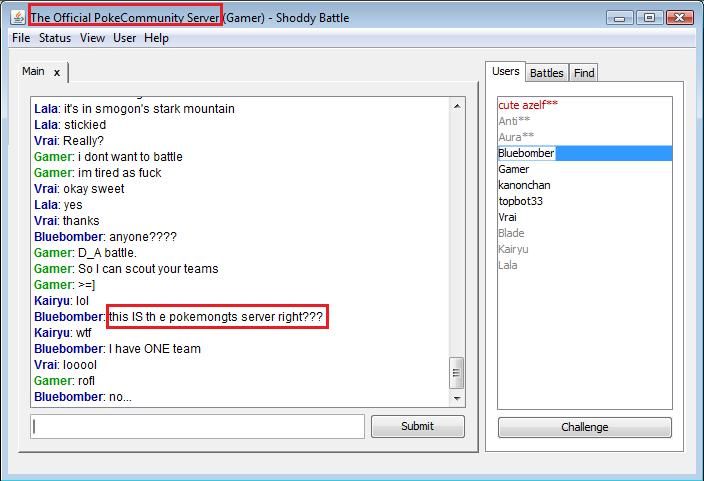Screen dimensions: 704x481
Task: Maximize the Shoddy Battle window
Action: pyautogui.click(x=649, y=18)
